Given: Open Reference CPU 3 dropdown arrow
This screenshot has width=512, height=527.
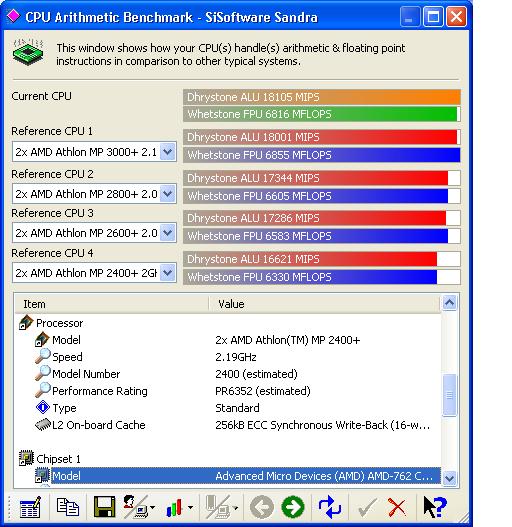Looking at the screenshot, I should (x=167, y=233).
